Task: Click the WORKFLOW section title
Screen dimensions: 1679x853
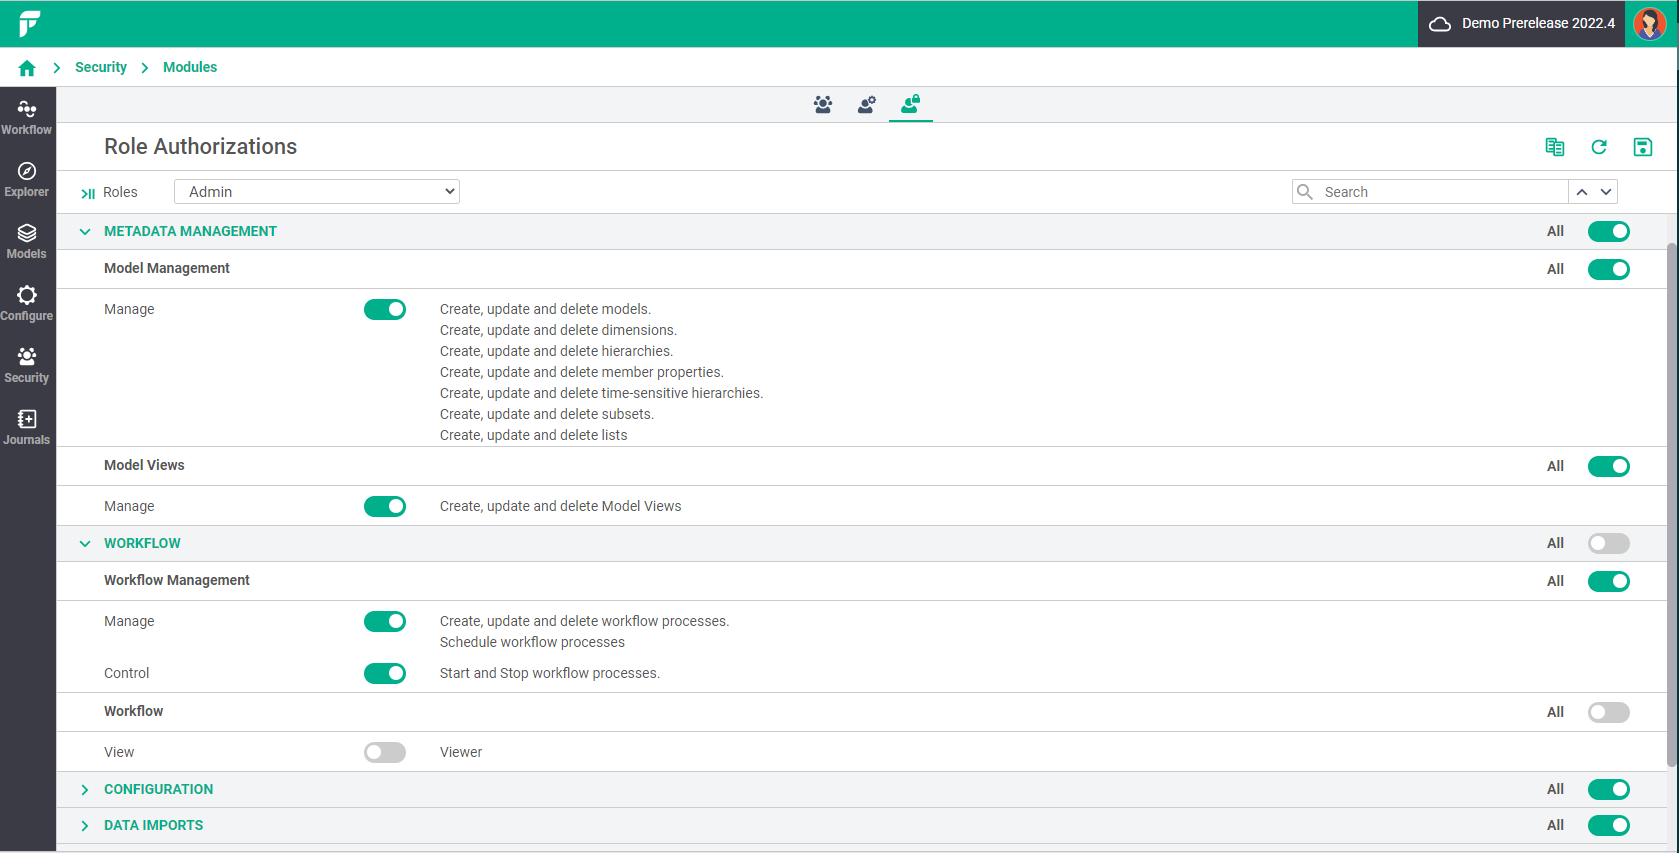Action: click(x=142, y=543)
